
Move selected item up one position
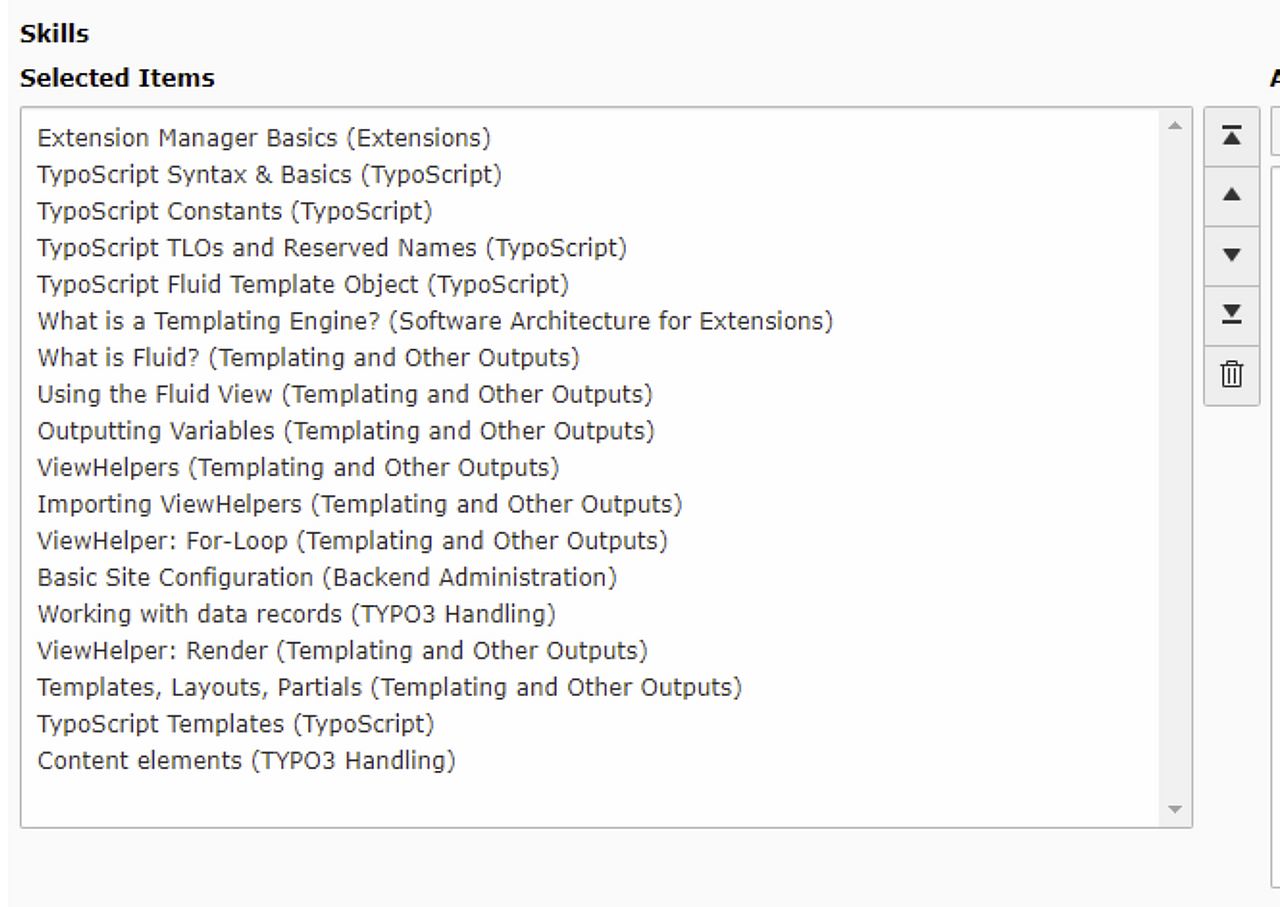[1232, 195]
